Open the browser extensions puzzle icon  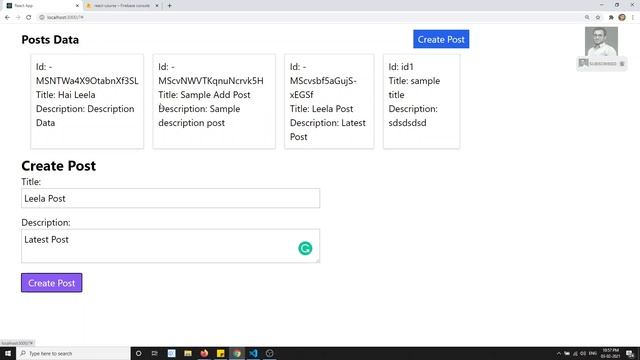click(x=611, y=18)
